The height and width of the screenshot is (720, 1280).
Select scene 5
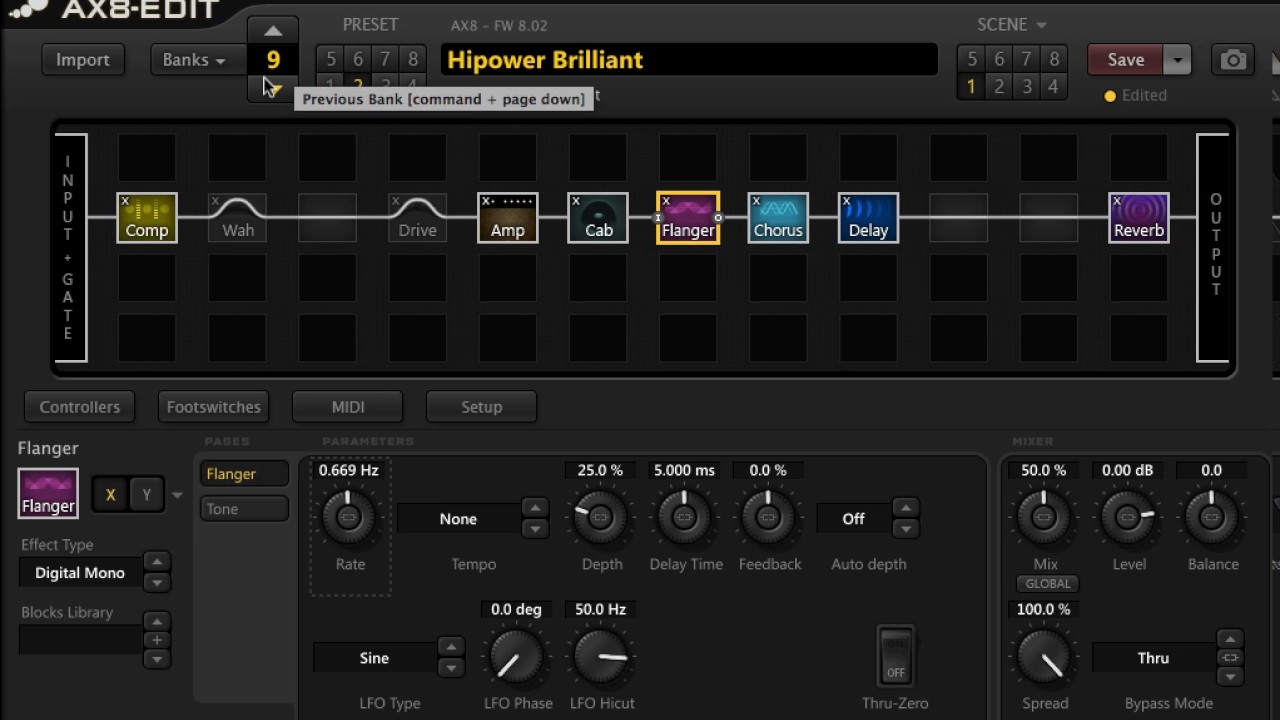tap(971, 60)
